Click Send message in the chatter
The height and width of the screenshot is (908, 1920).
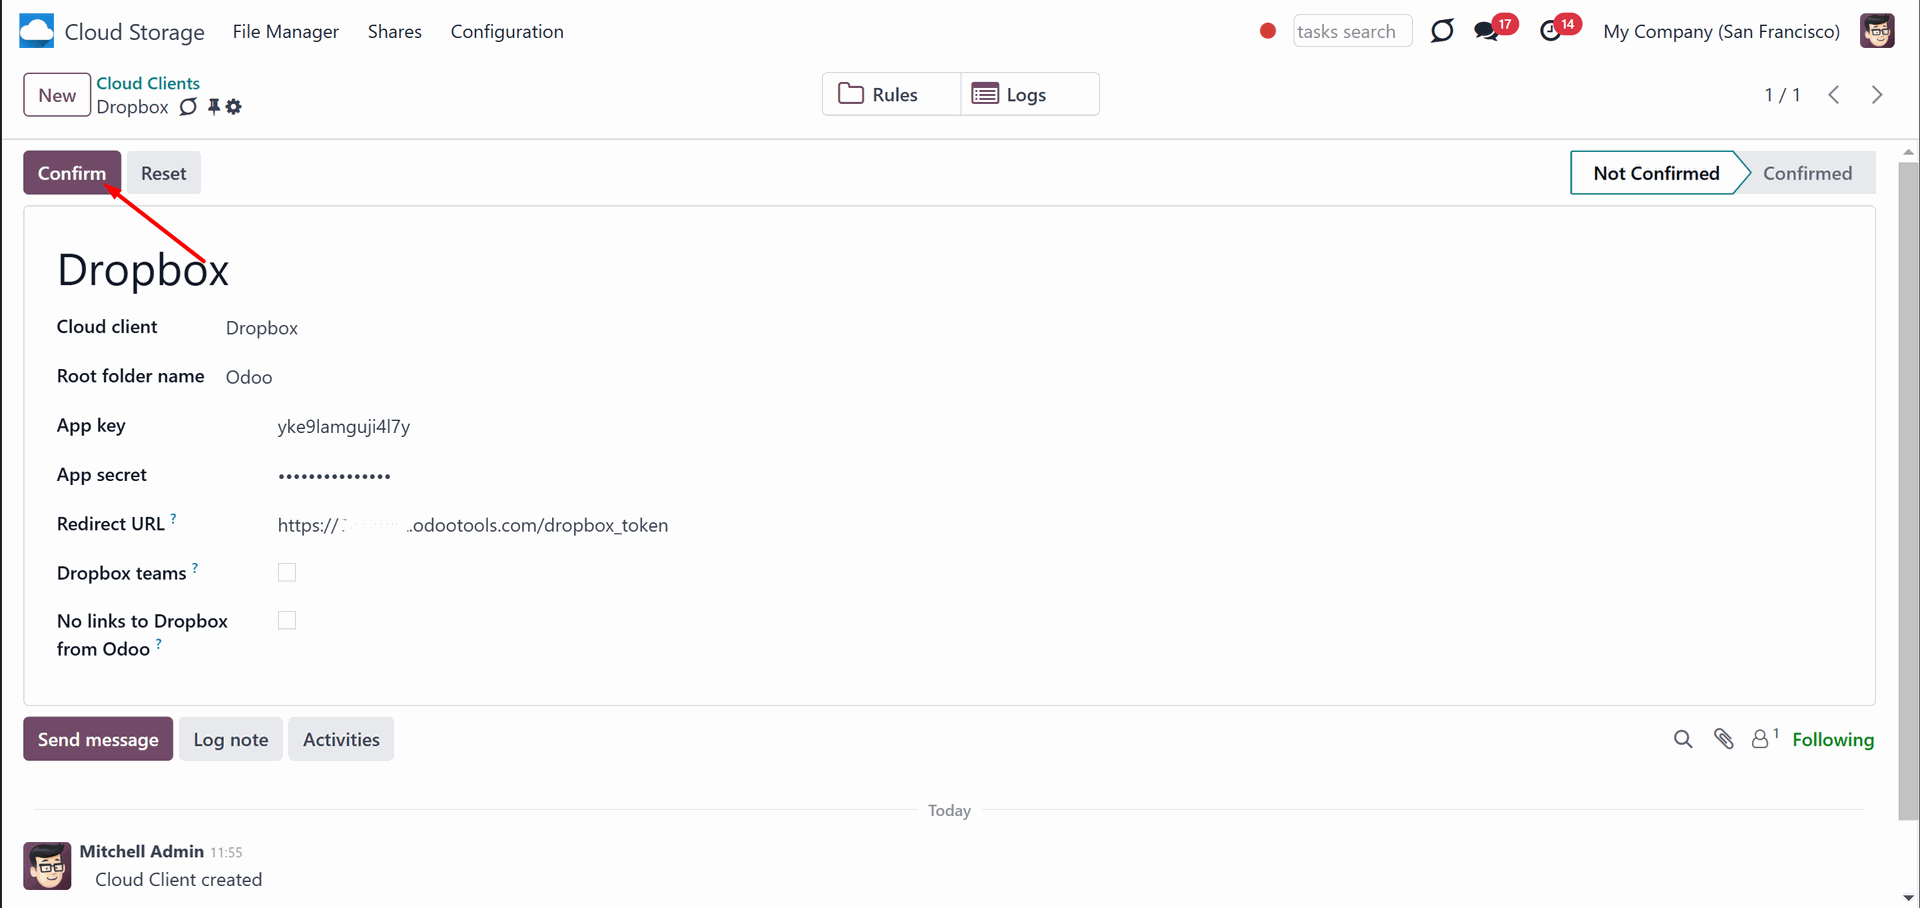(98, 739)
